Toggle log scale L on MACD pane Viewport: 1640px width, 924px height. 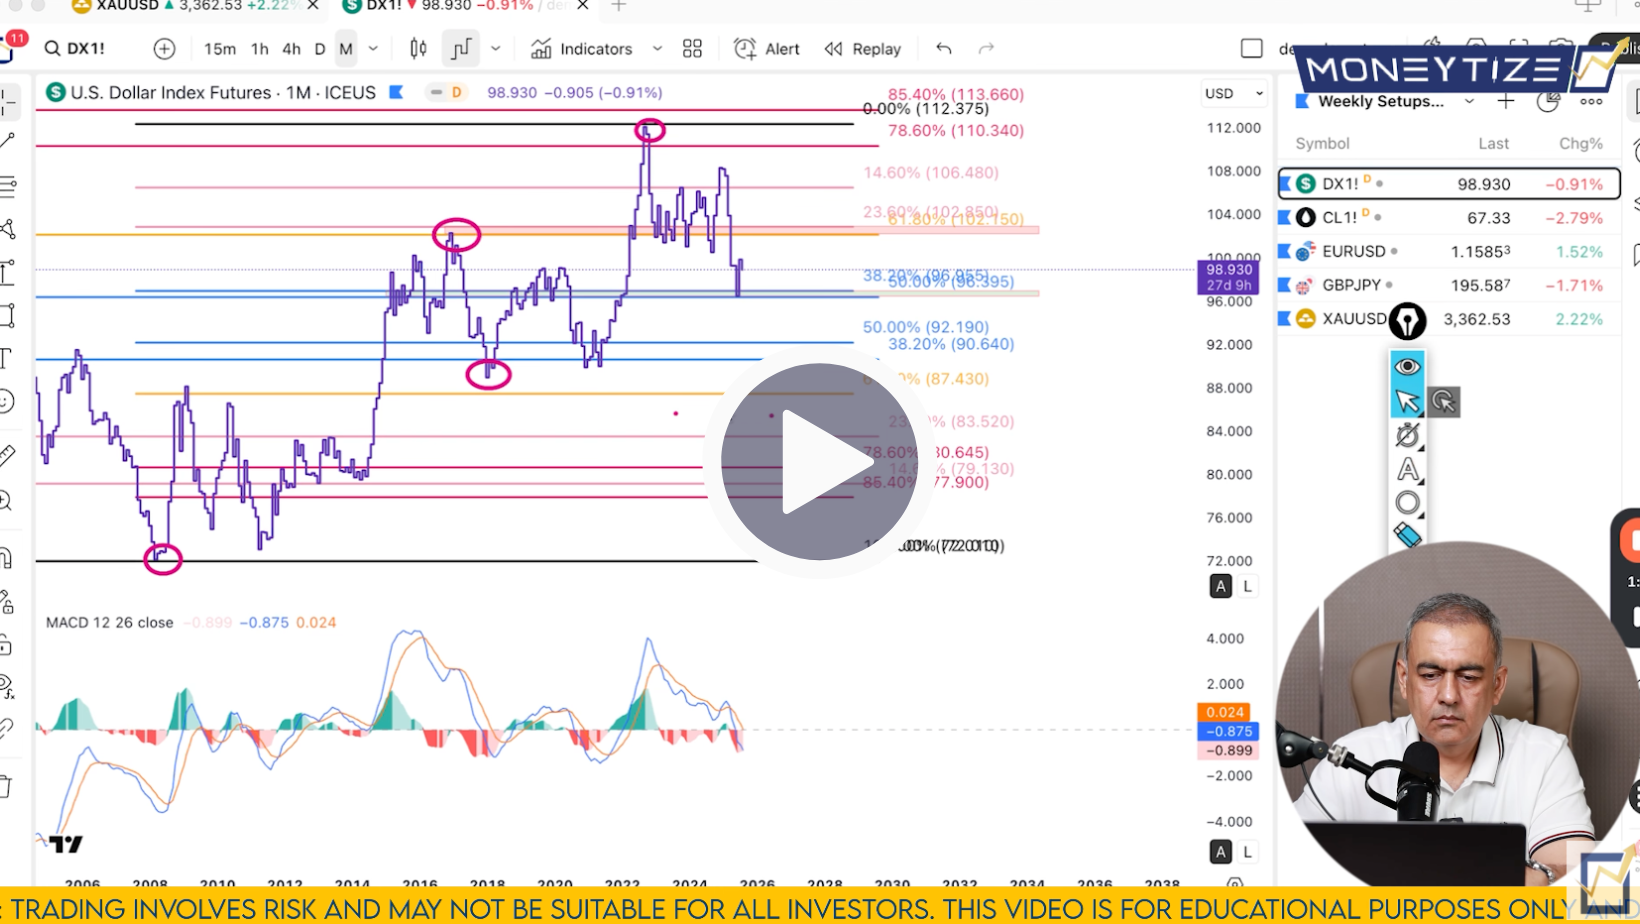(1247, 852)
